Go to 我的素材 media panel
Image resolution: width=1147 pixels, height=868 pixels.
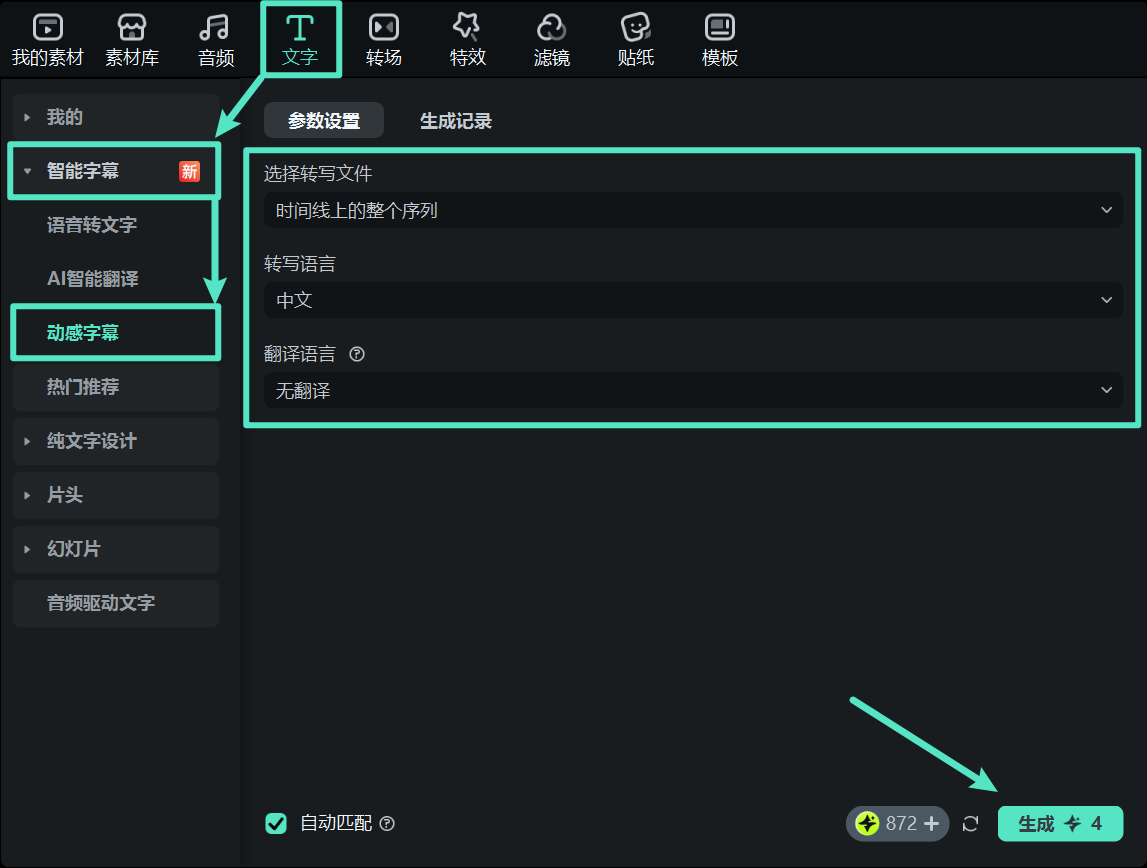pyautogui.click(x=46, y=38)
